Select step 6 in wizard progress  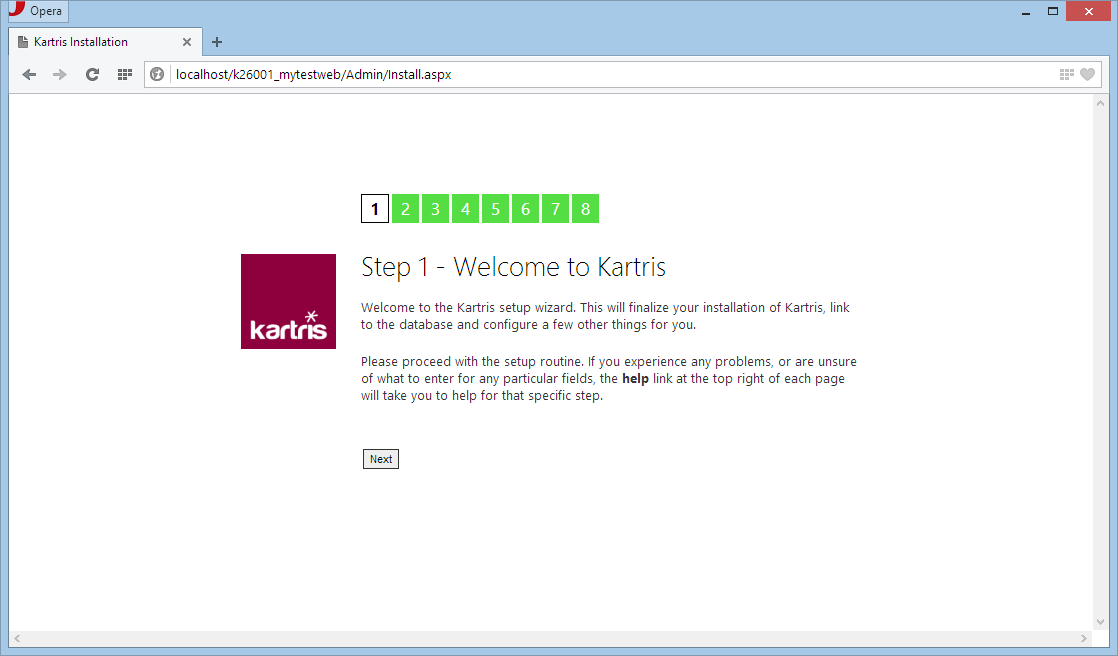525,209
